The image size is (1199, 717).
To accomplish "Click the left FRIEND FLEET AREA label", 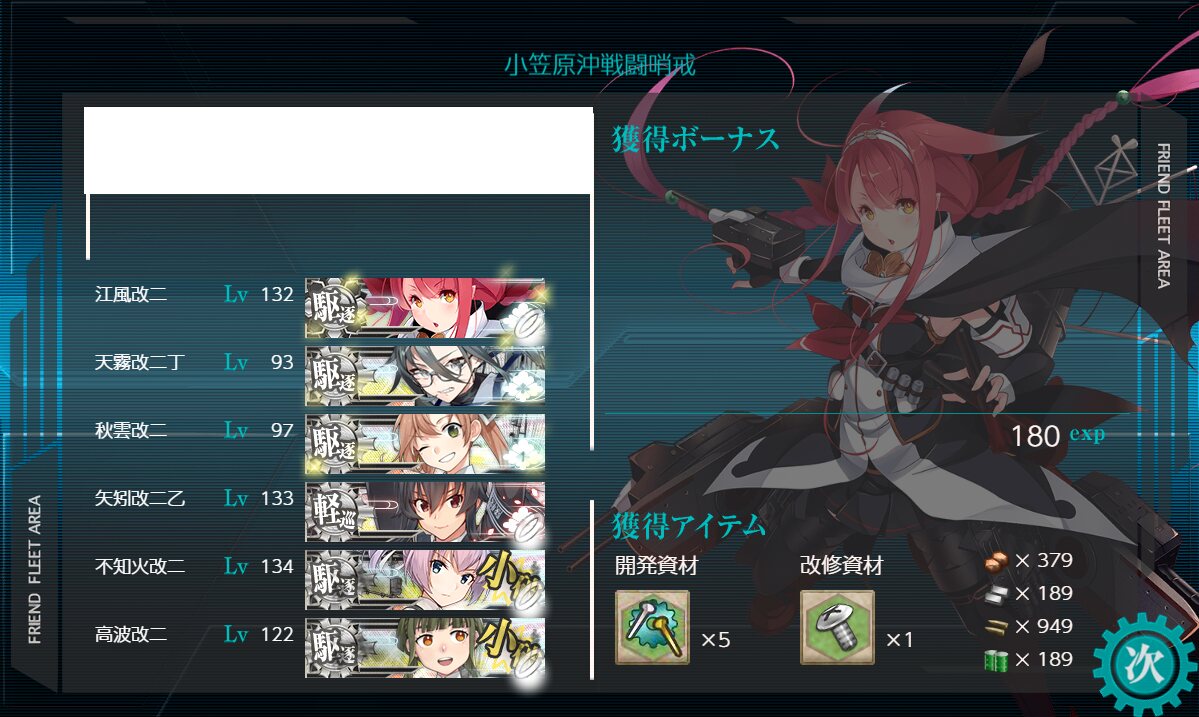I will (x=34, y=569).
